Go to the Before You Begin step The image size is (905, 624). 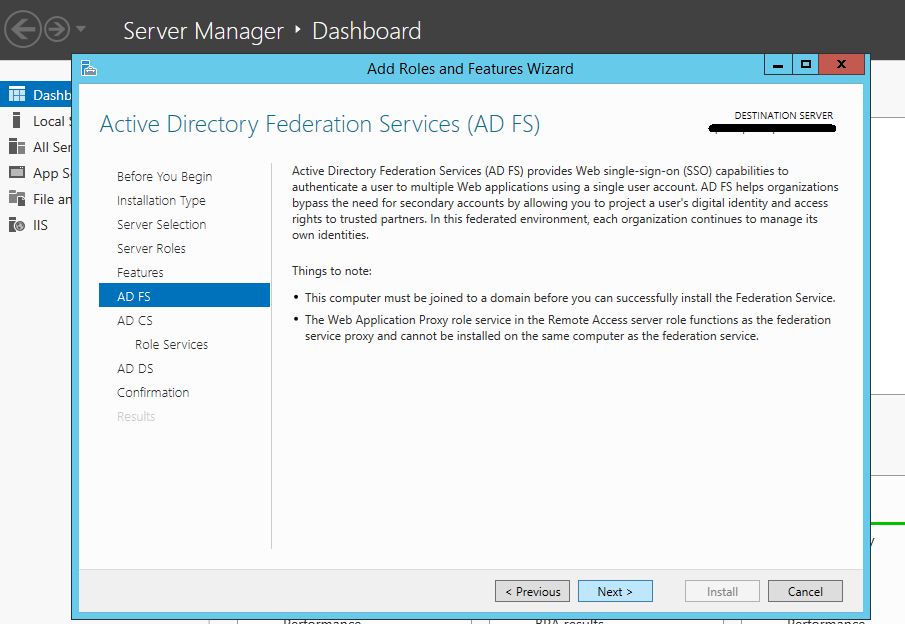click(x=164, y=177)
